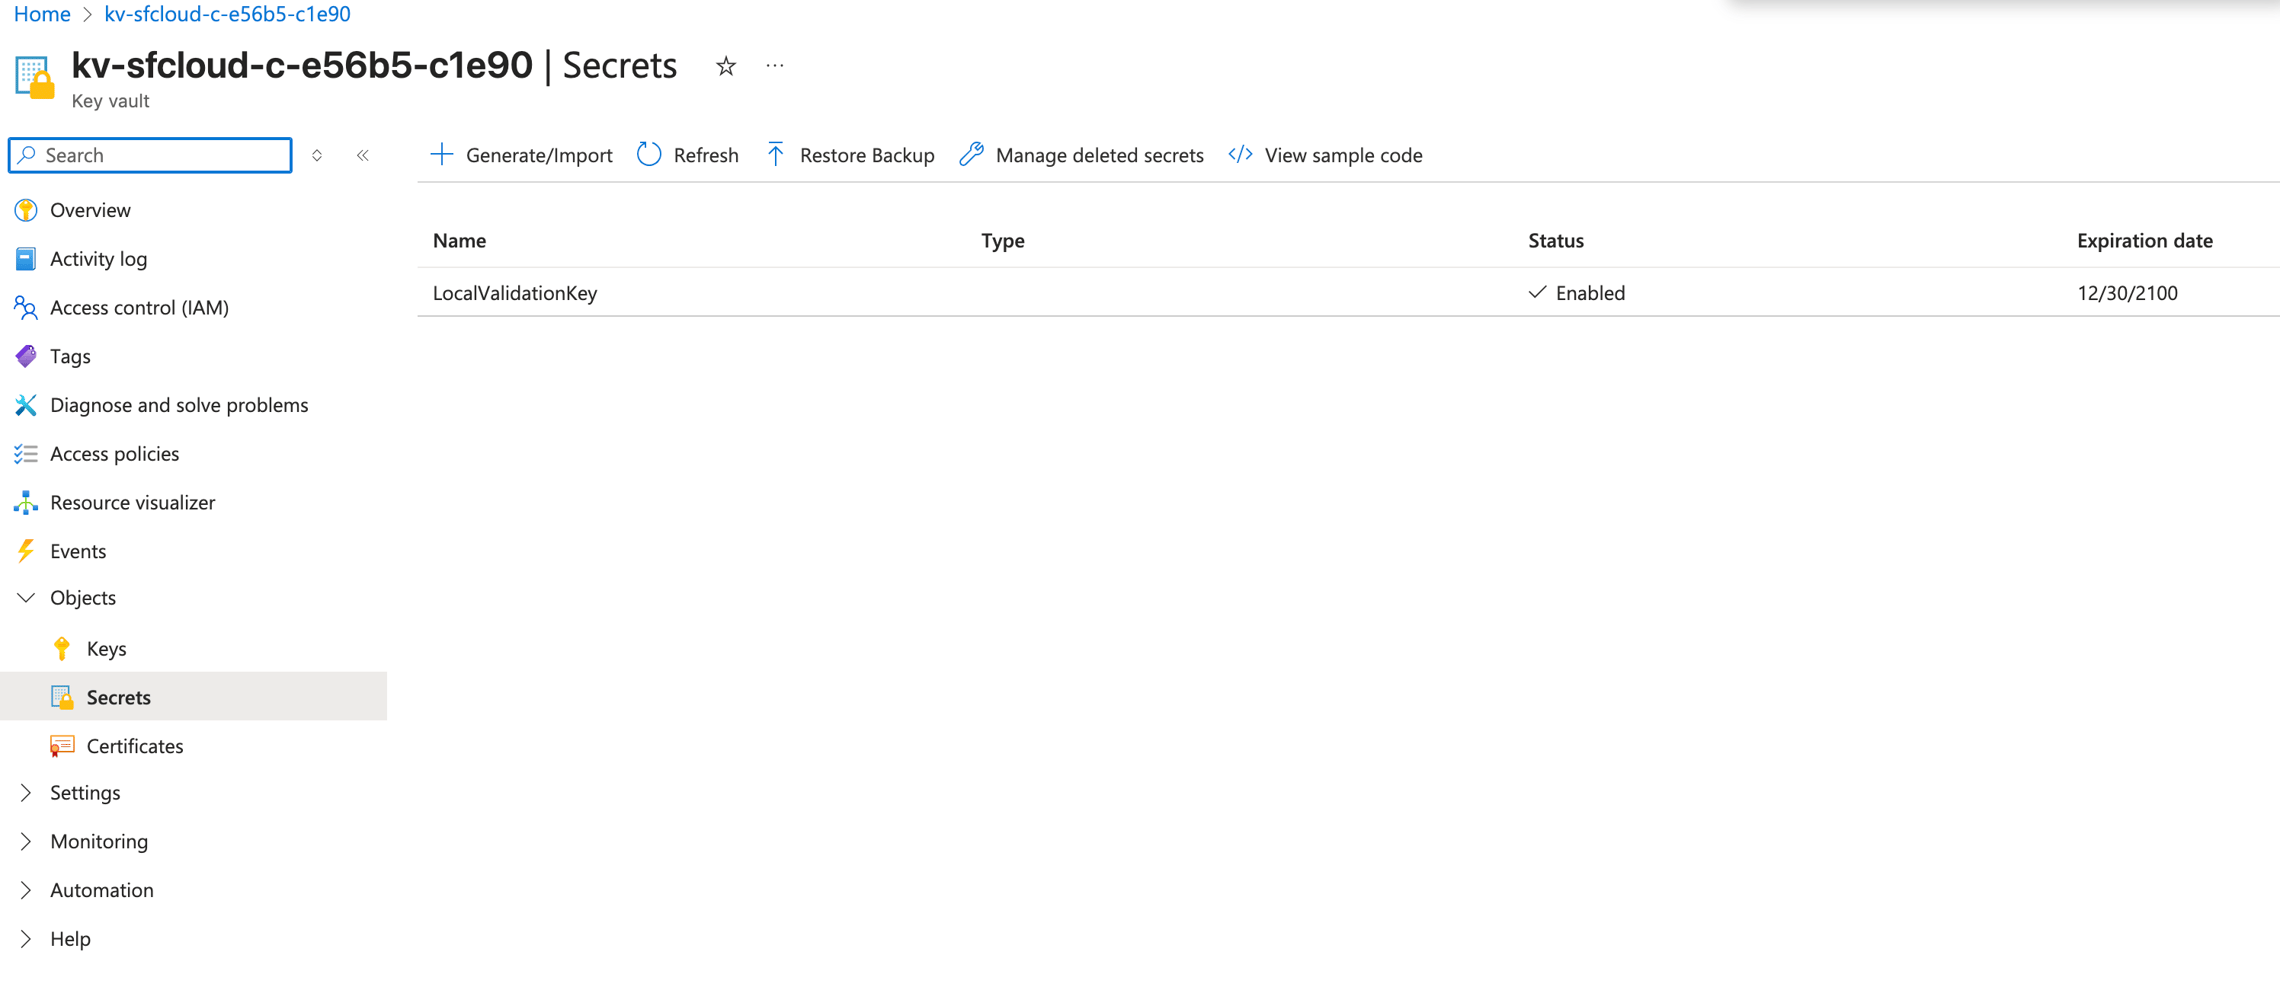The width and height of the screenshot is (2280, 990).
Task: Click the Status column header
Action: [1556, 241]
